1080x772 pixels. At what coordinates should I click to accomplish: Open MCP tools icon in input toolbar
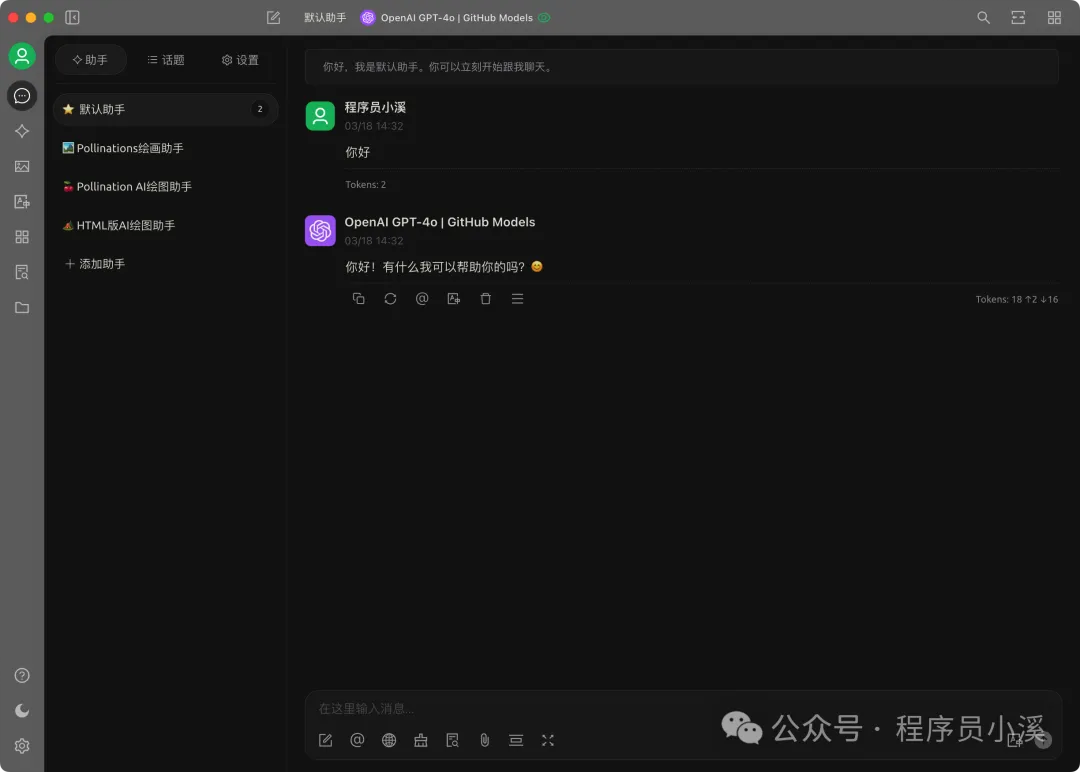click(x=421, y=740)
